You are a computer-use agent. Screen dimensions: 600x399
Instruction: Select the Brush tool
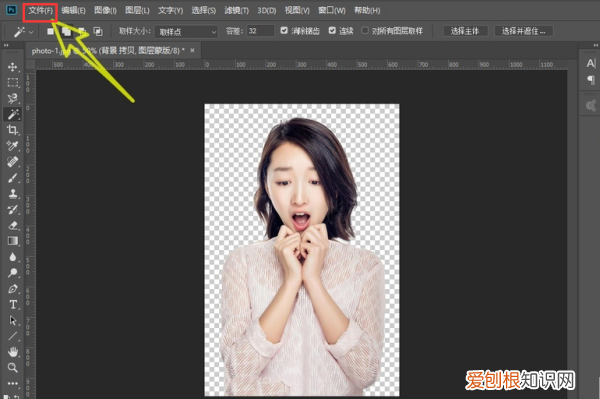click(13, 178)
